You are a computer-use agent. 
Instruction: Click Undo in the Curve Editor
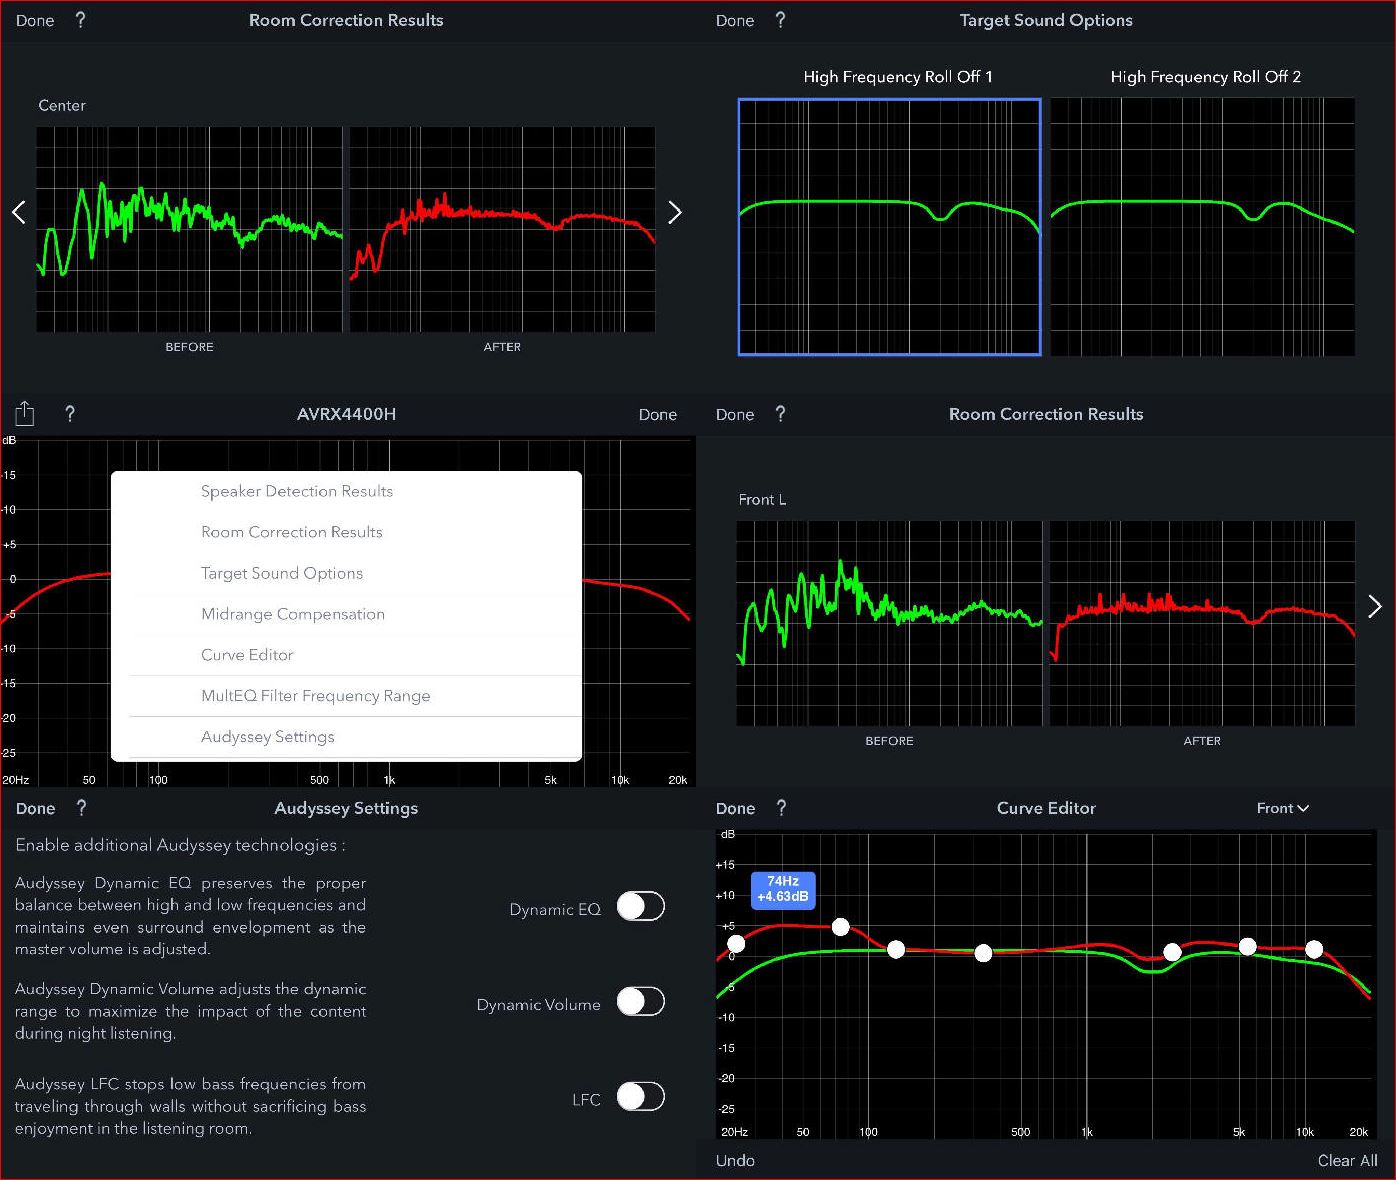[735, 1160]
